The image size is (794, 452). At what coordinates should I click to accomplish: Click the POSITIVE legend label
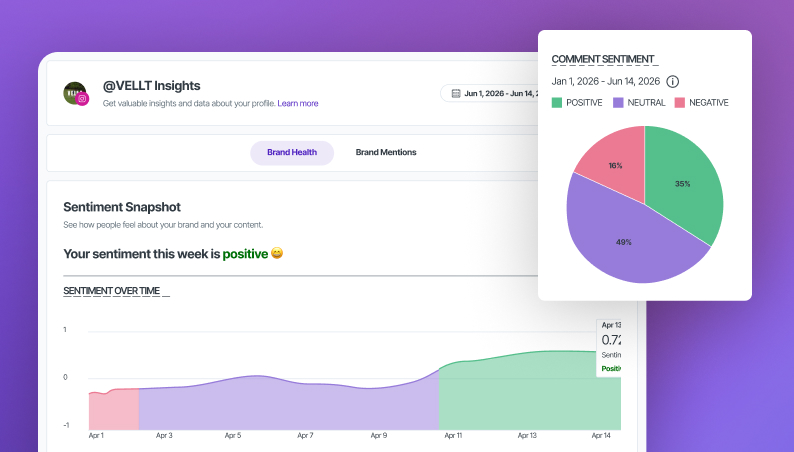[584, 103]
